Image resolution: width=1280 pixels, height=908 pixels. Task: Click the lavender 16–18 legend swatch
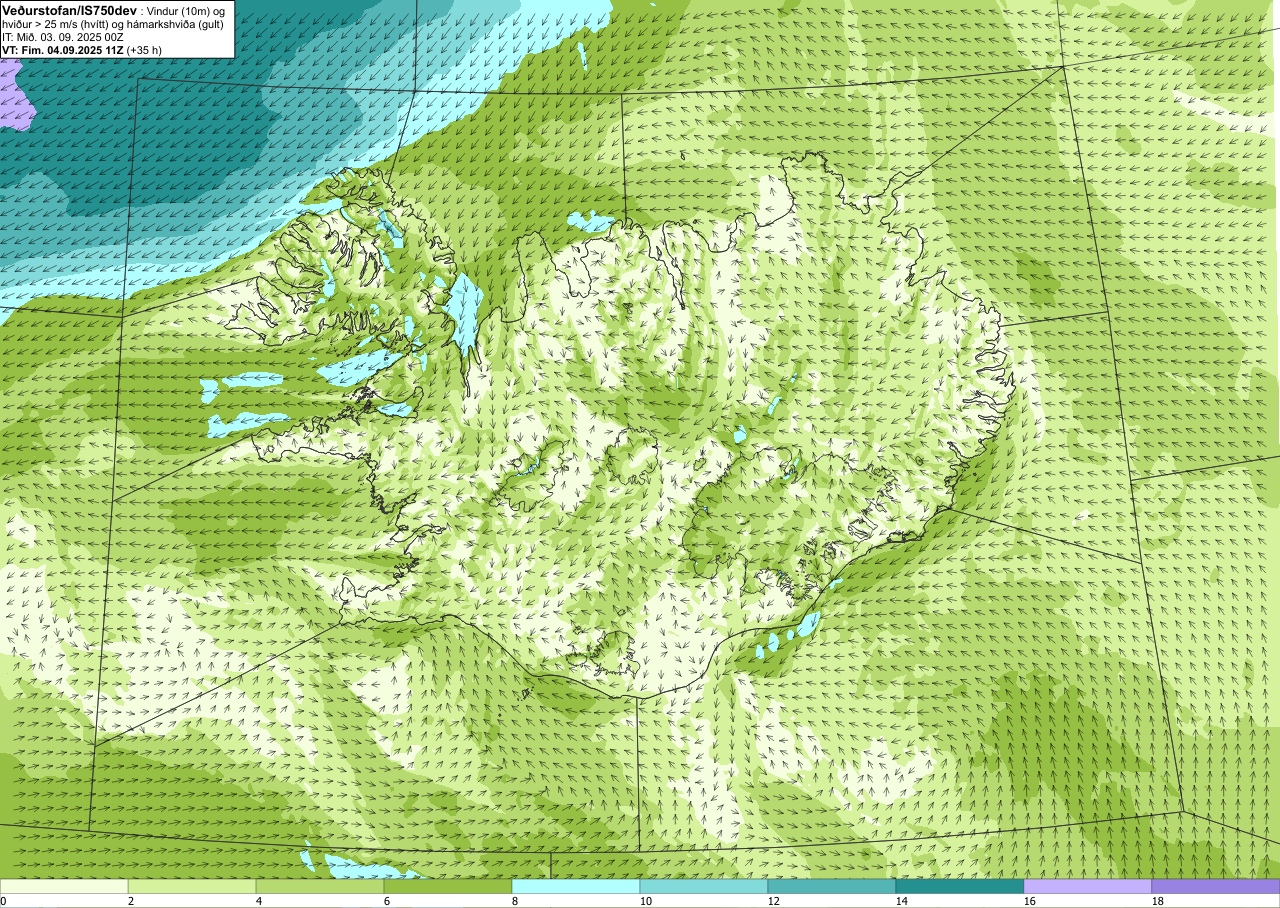[1088, 886]
